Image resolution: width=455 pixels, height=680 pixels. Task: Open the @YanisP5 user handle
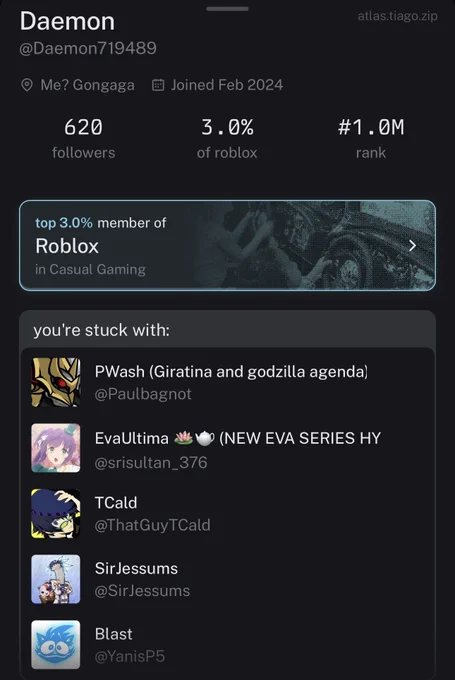tap(130, 656)
